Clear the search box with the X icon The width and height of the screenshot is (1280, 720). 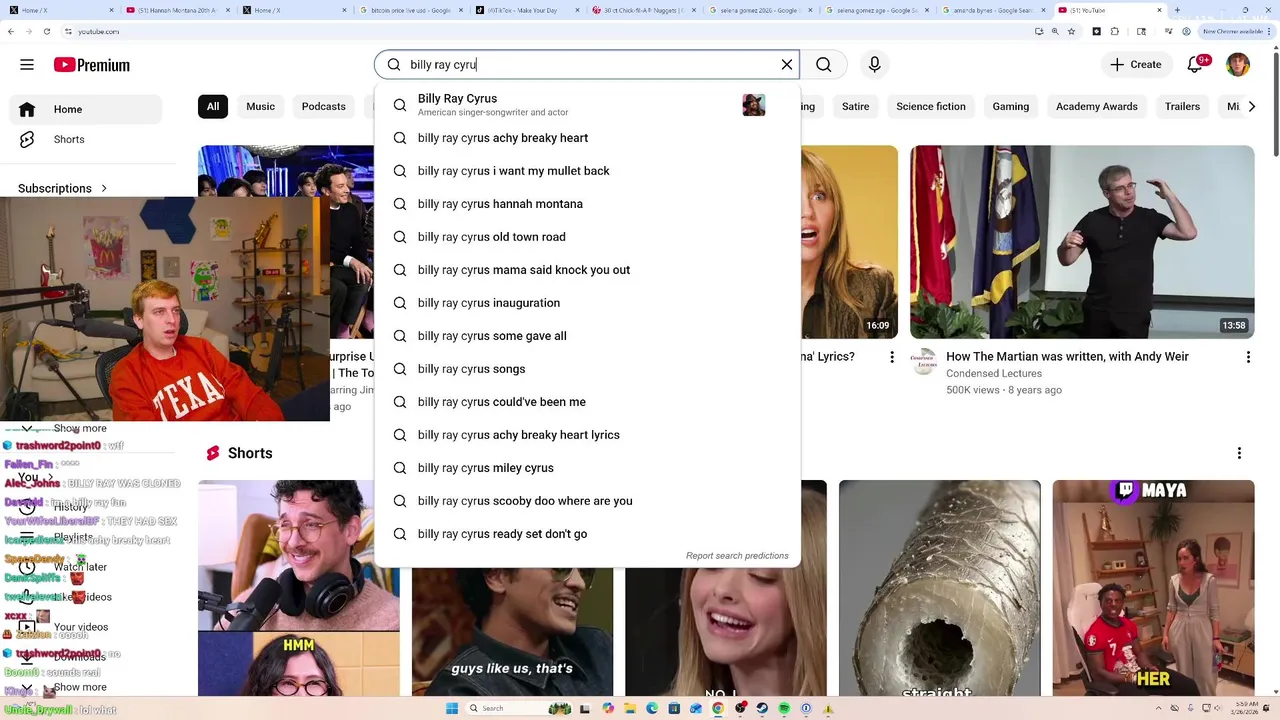[x=787, y=65]
